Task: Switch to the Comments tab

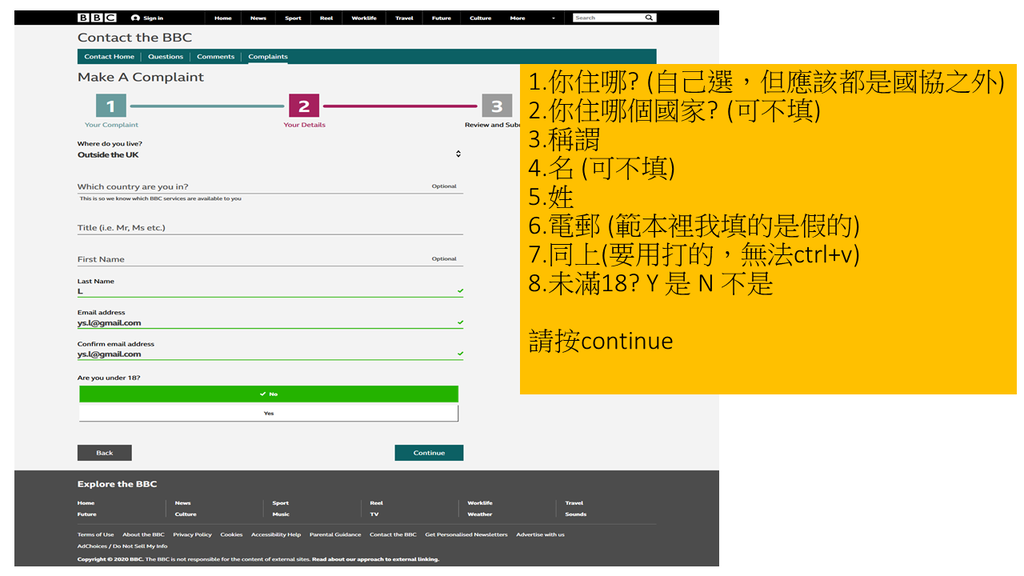Action: click(216, 57)
